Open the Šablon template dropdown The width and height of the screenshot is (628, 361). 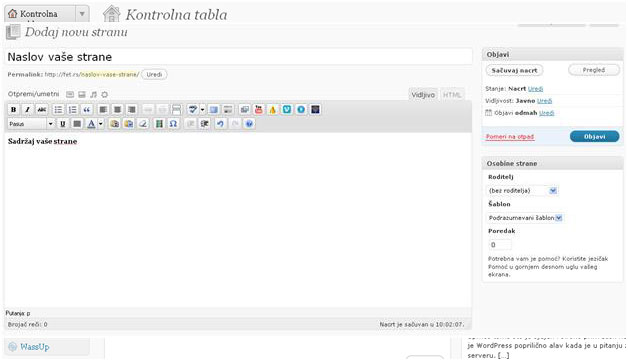[525, 218]
